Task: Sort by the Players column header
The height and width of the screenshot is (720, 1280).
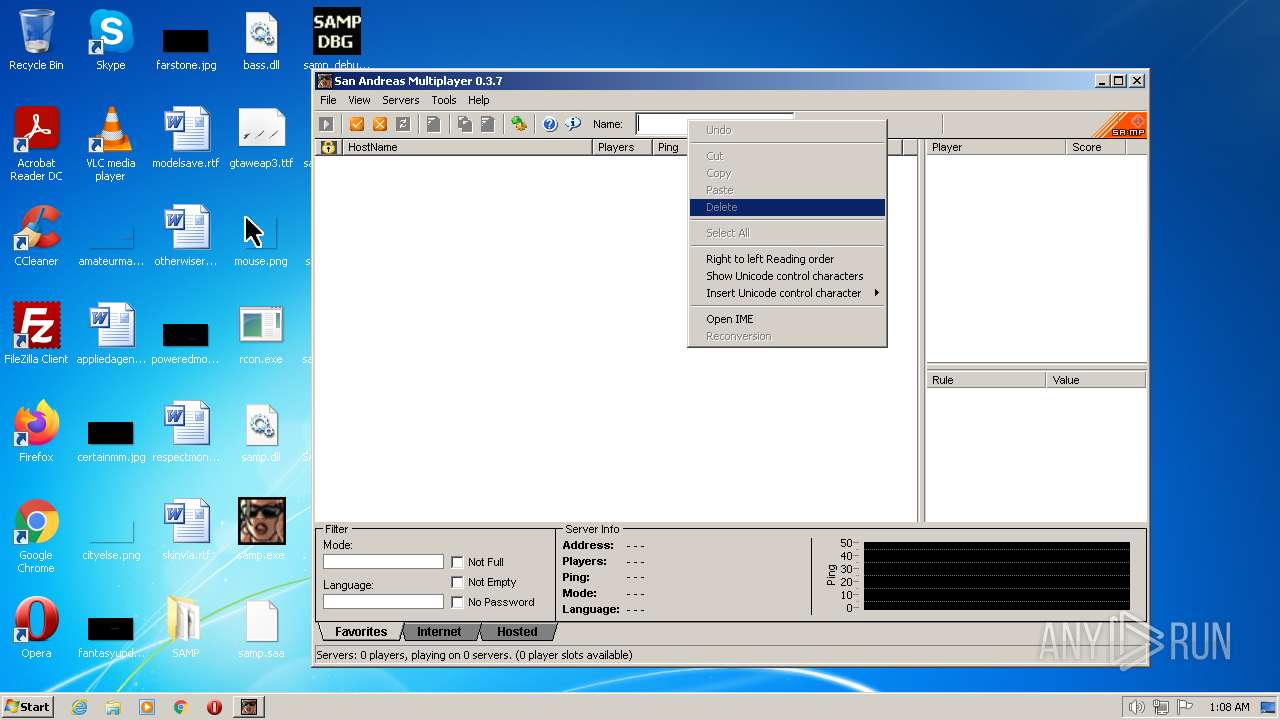Action: [622, 147]
